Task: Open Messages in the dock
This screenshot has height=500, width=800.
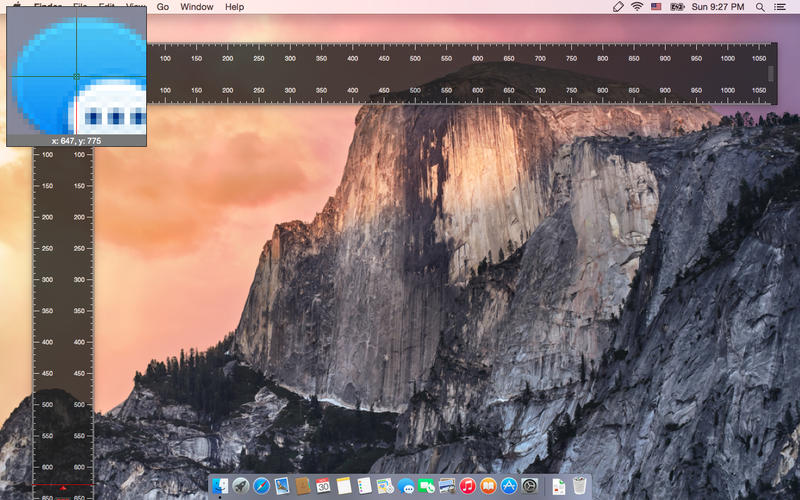Action: (x=406, y=486)
